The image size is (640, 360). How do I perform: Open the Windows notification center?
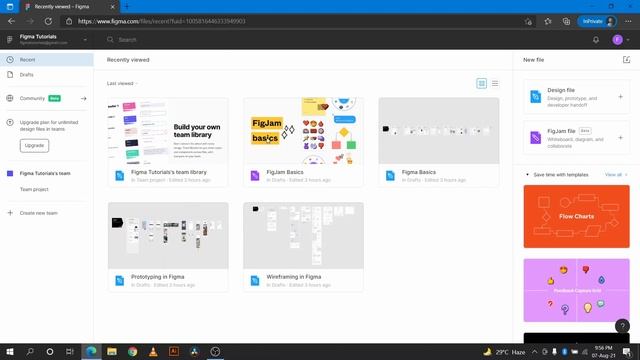coord(627,351)
